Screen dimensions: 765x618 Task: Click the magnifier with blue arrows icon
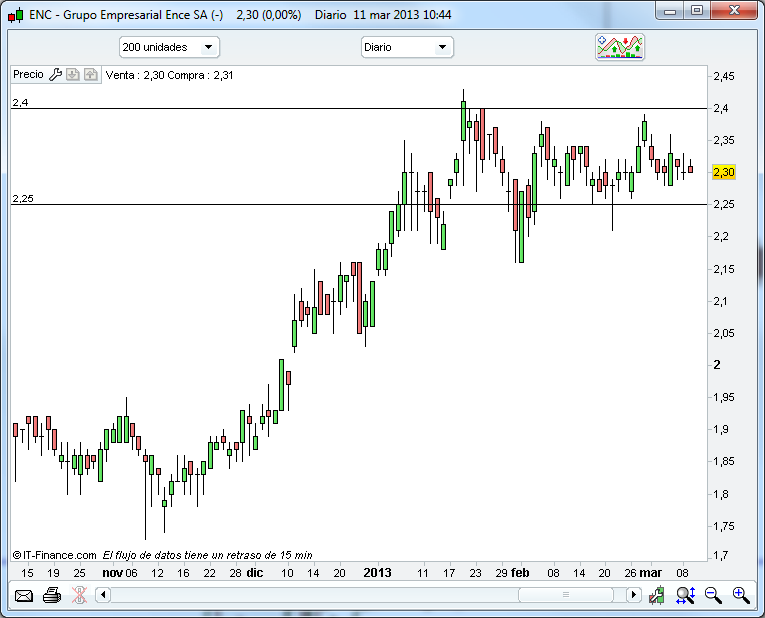tap(685, 595)
